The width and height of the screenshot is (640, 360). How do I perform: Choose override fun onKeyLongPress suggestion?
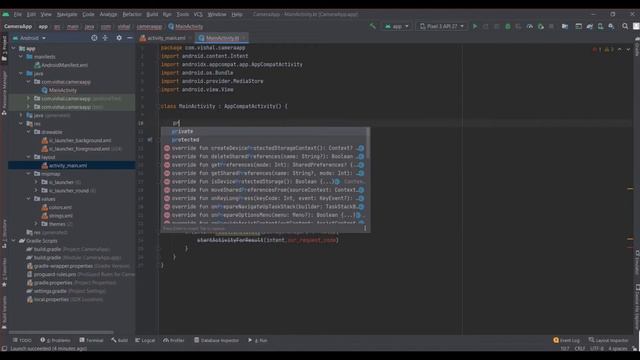click(264, 198)
